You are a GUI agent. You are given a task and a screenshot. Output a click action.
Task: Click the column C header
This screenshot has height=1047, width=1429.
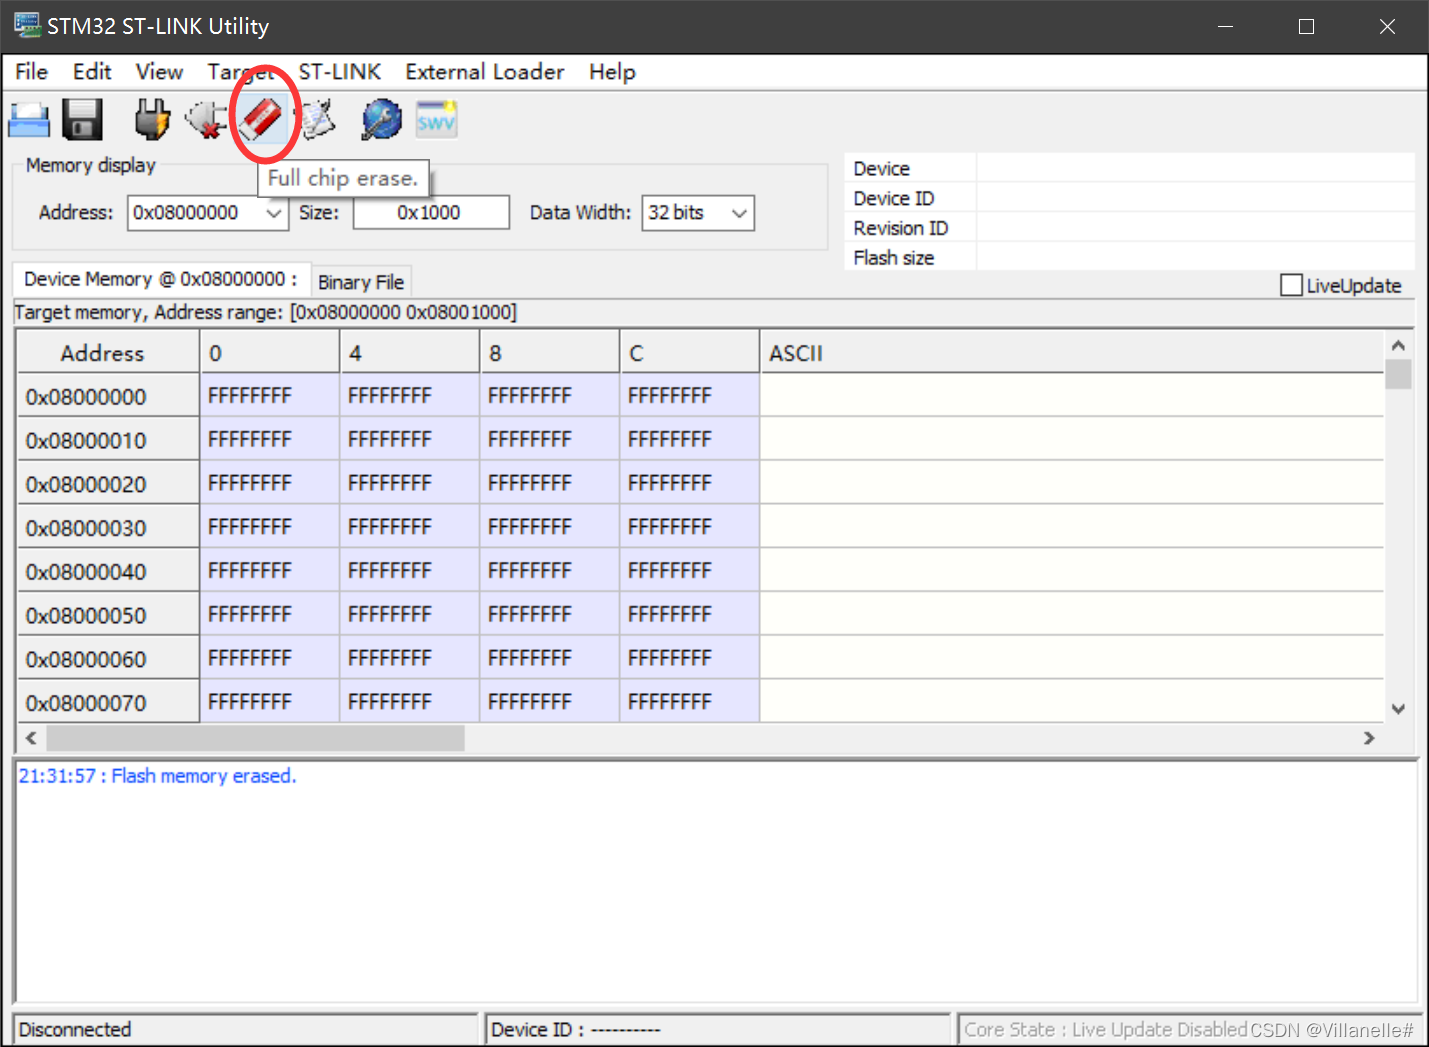690,353
